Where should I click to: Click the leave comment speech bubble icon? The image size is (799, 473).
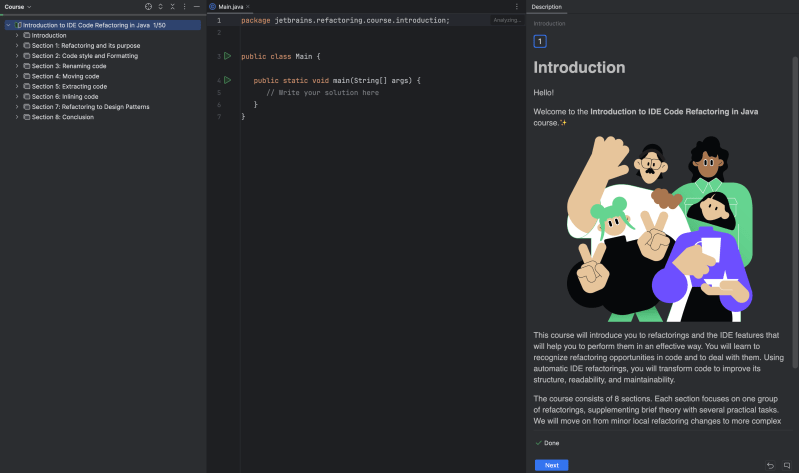787,465
